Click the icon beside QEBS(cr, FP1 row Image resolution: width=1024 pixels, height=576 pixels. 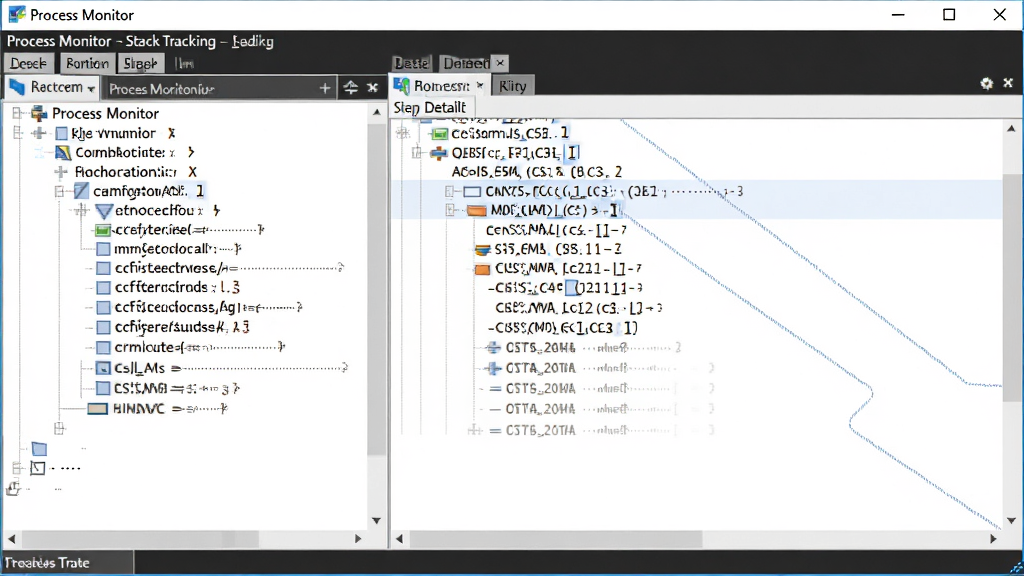point(439,153)
